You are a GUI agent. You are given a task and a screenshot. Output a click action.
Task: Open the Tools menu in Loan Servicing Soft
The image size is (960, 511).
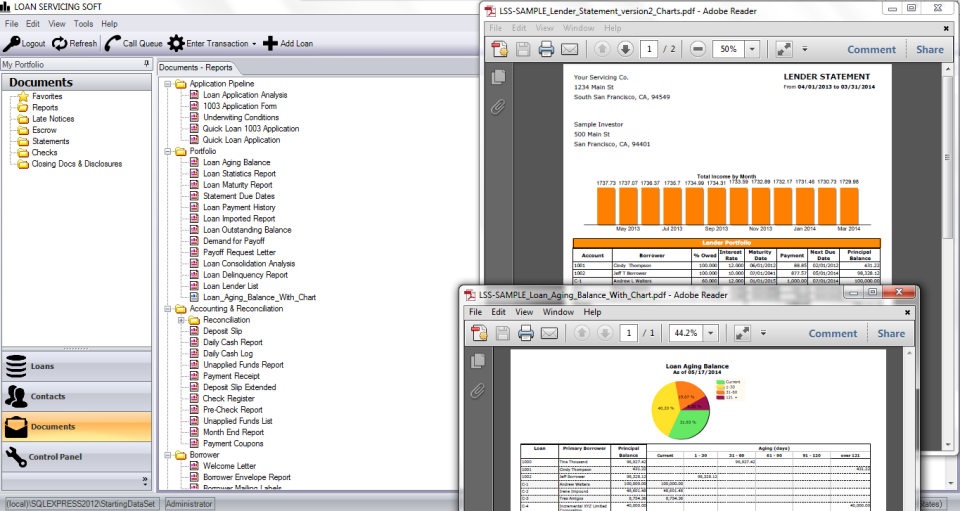click(83, 24)
